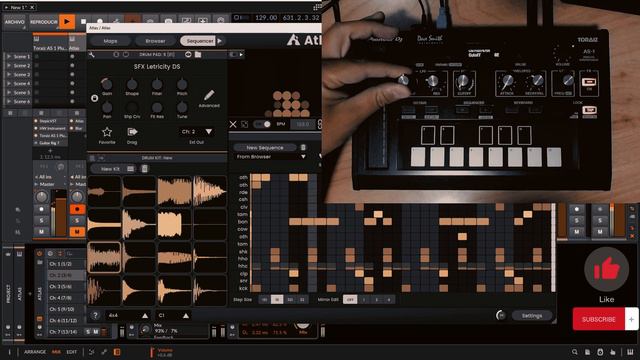The height and width of the screenshot is (360, 640).
Task: Close the sequencer with the X icon
Action: tap(233, 124)
